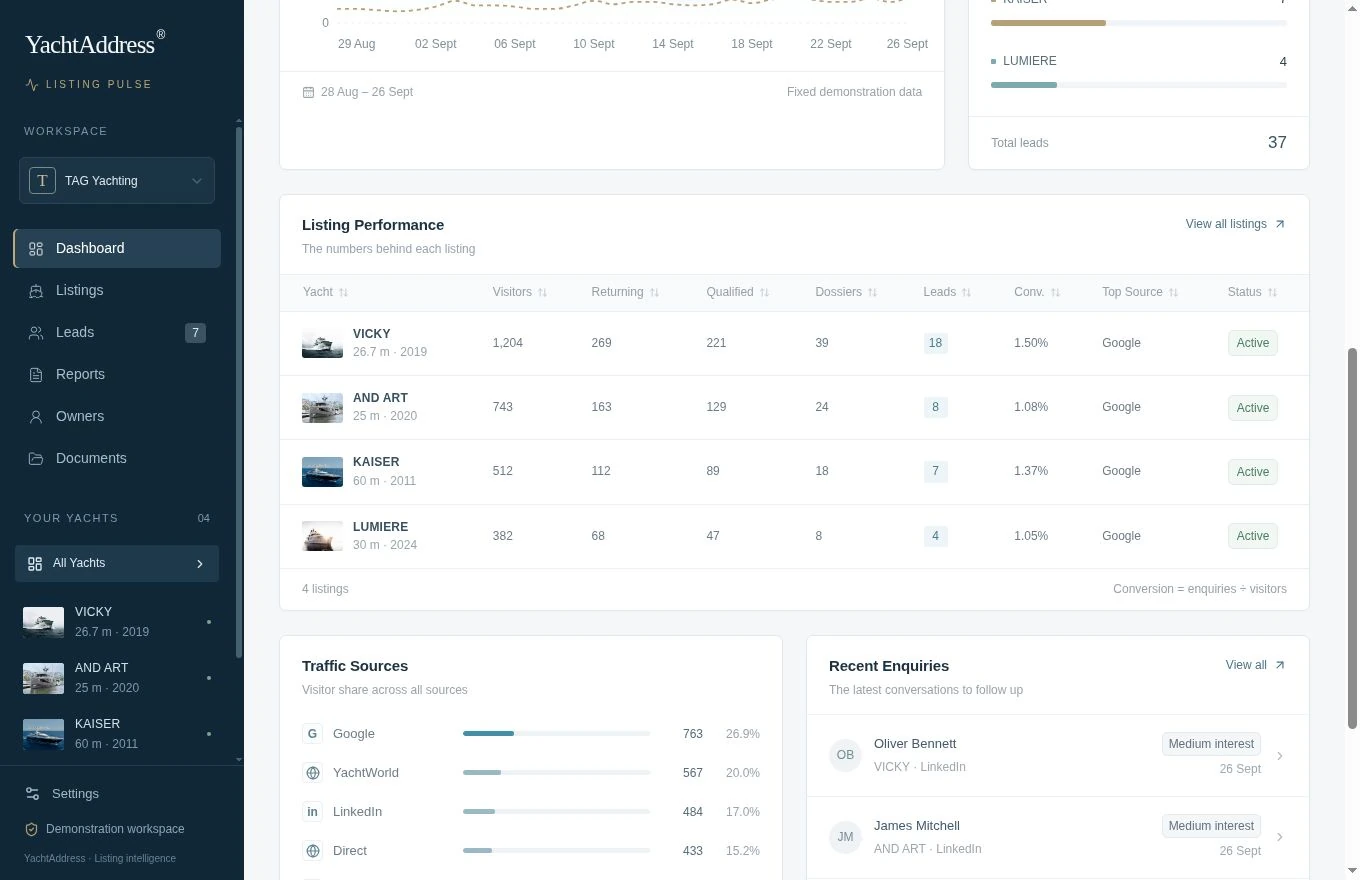Click the VICKY Active status badge
This screenshot has width=1360, height=880.
[x=1253, y=343]
